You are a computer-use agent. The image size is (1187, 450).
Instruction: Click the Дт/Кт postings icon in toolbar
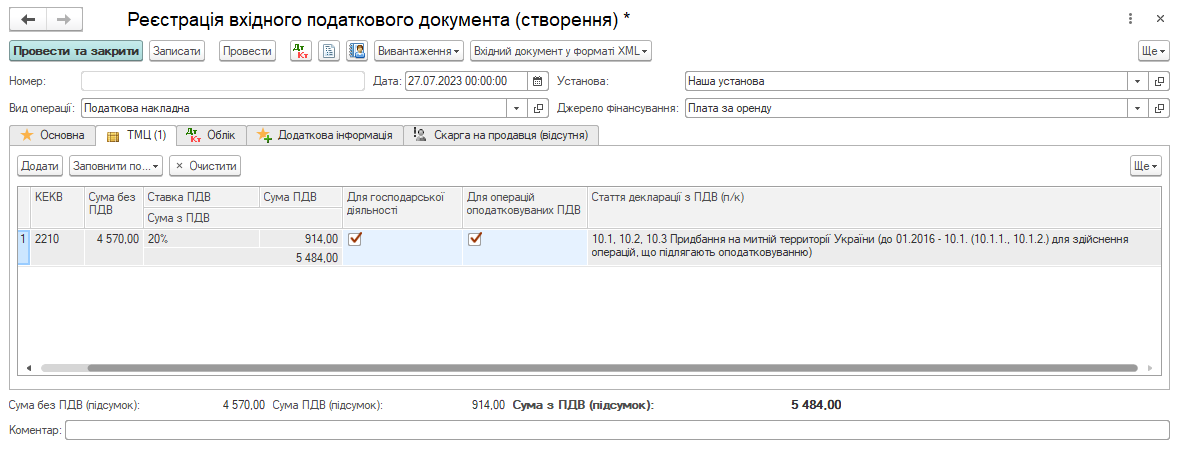point(300,51)
